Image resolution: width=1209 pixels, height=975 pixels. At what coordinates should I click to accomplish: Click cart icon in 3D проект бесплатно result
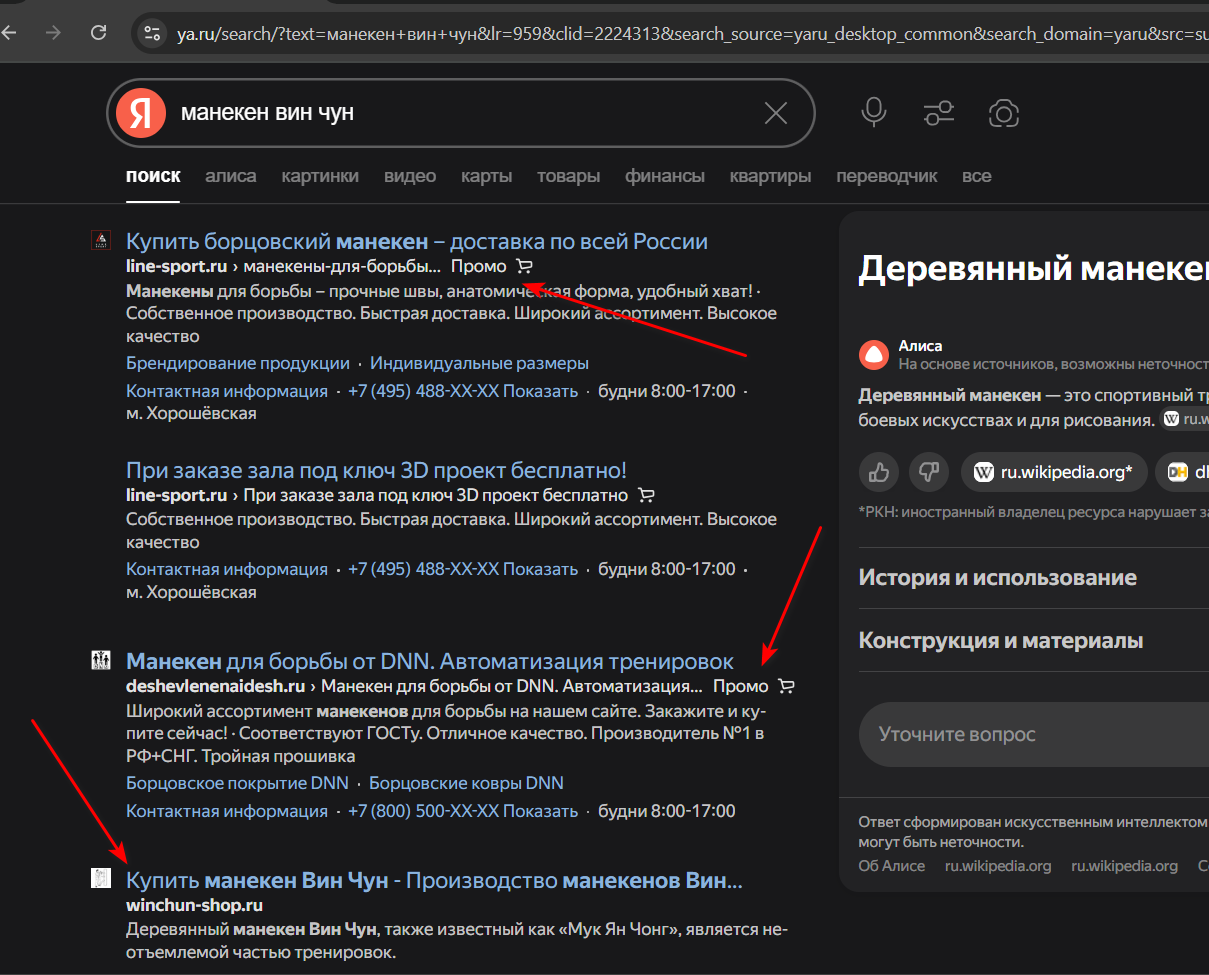click(x=646, y=495)
